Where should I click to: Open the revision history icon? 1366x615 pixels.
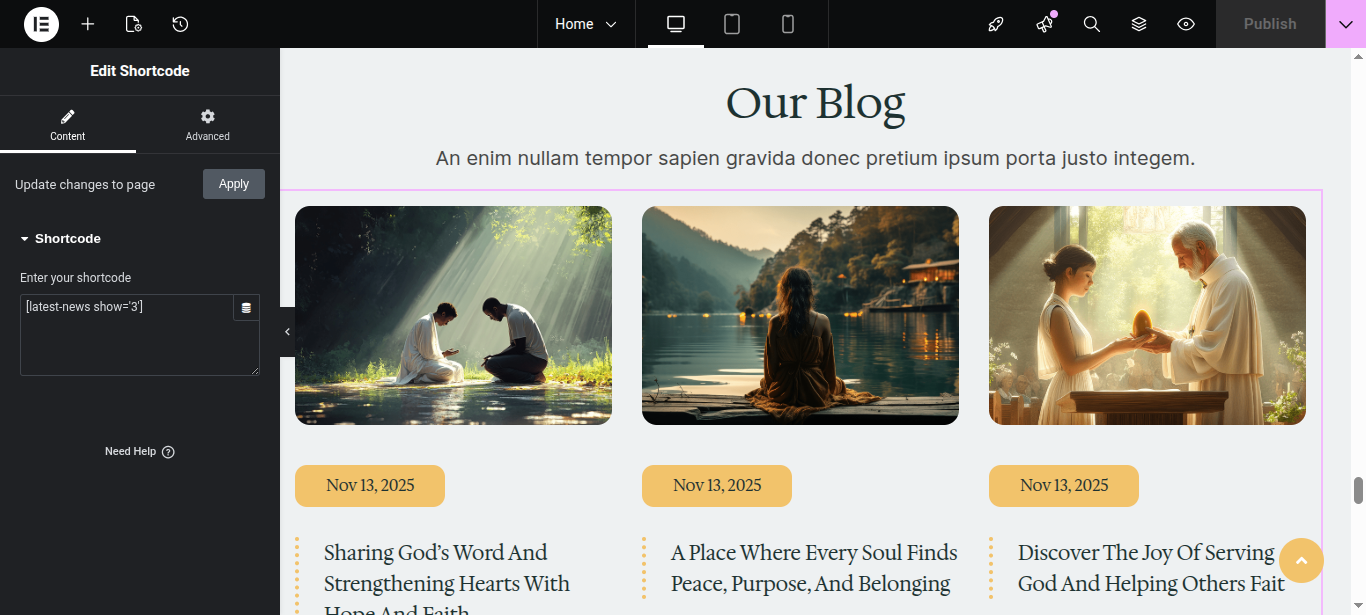click(x=180, y=24)
